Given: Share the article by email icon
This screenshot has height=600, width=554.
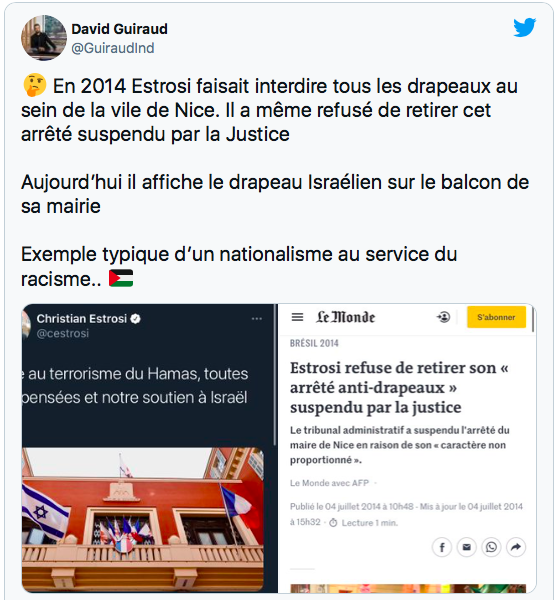Looking at the screenshot, I should click(x=466, y=547).
